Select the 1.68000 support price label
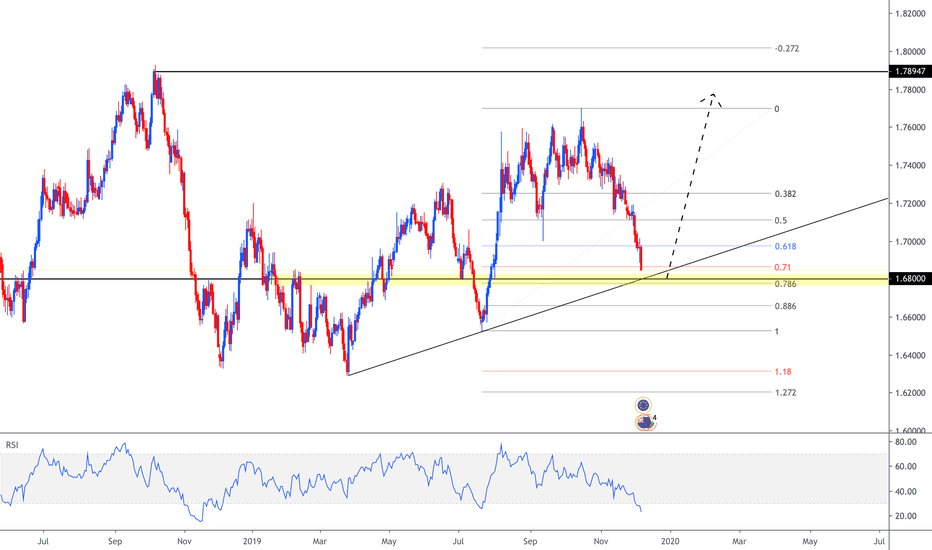 (x=909, y=279)
